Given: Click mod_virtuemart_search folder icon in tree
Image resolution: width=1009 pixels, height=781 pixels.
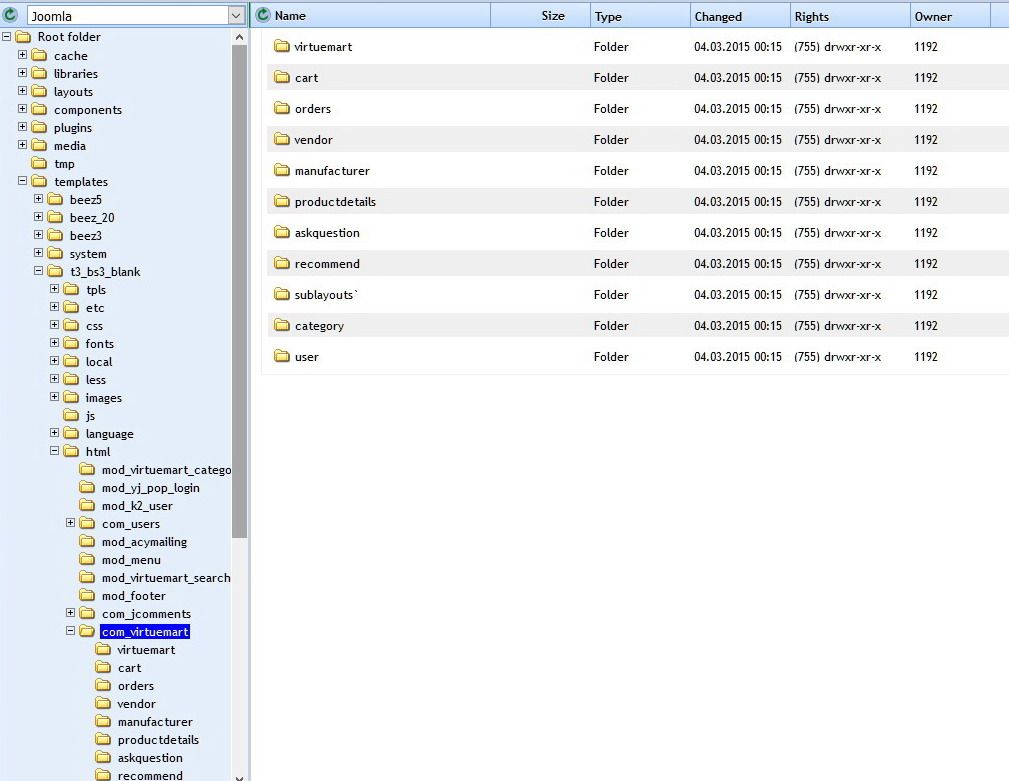Looking at the screenshot, I should pos(87,578).
